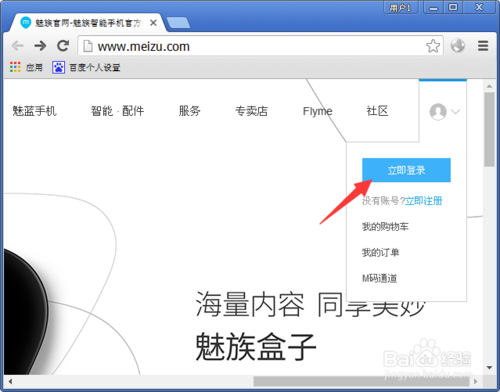Open the 专卖店 menu item

tap(251, 111)
